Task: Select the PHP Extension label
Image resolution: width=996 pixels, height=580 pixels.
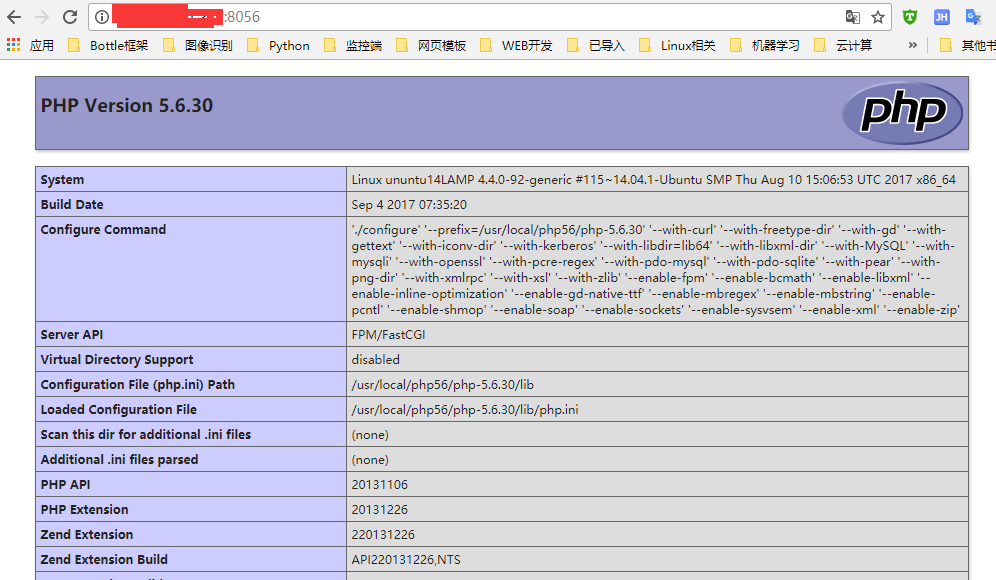Action: [x=84, y=509]
